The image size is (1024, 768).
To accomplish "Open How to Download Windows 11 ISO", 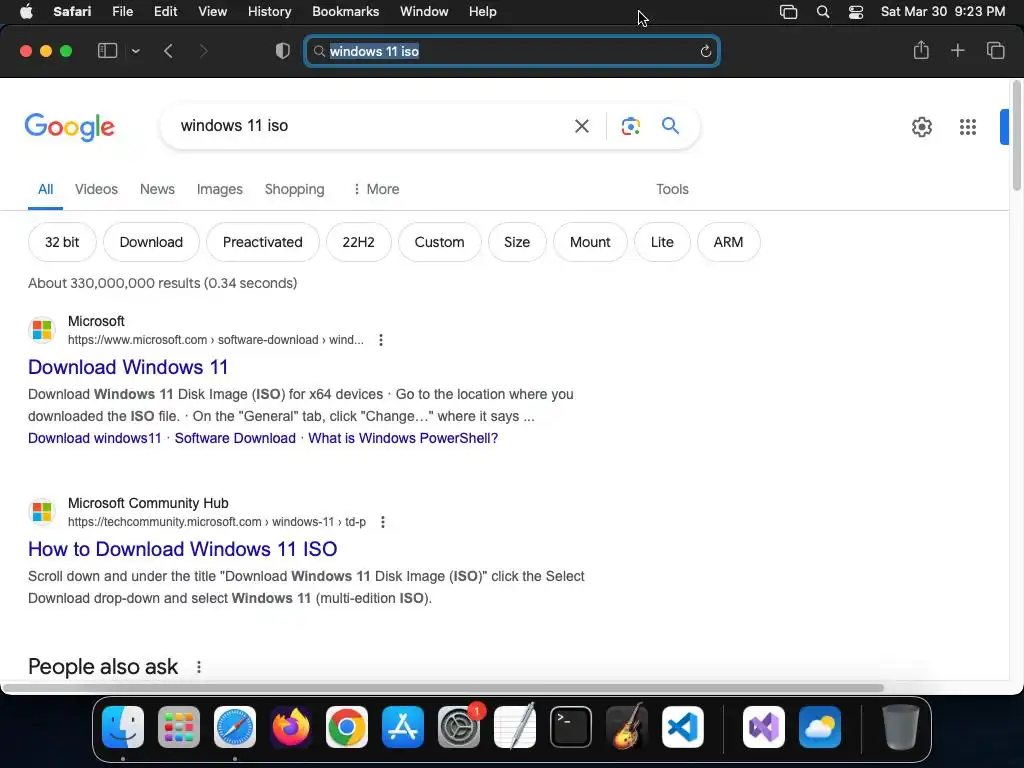I will (183, 549).
